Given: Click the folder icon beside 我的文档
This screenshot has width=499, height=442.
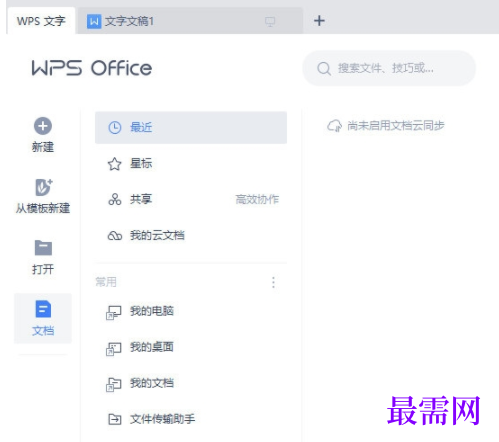Looking at the screenshot, I should point(114,385).
